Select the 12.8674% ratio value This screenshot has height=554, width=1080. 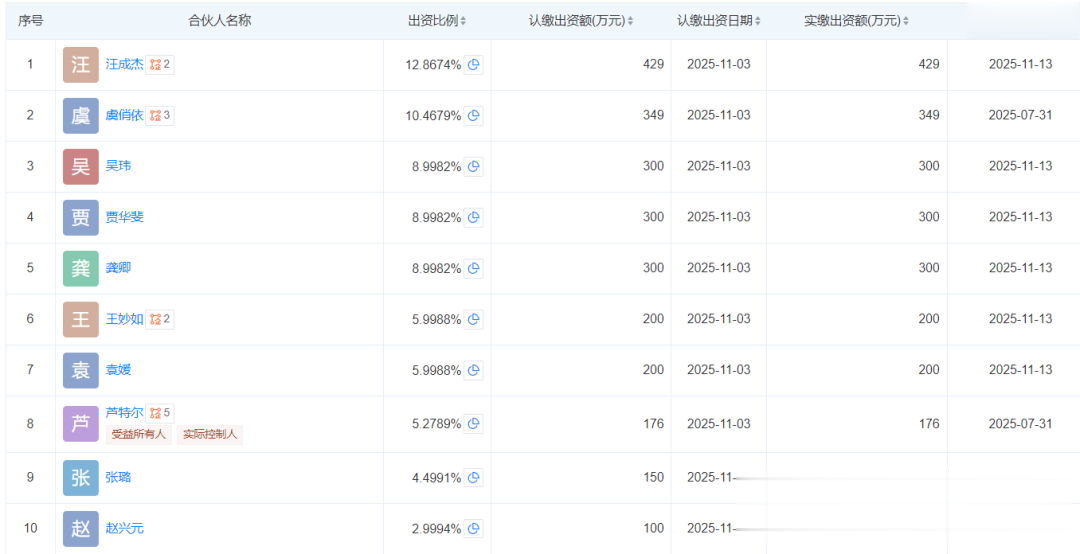[x=433, y=65]
